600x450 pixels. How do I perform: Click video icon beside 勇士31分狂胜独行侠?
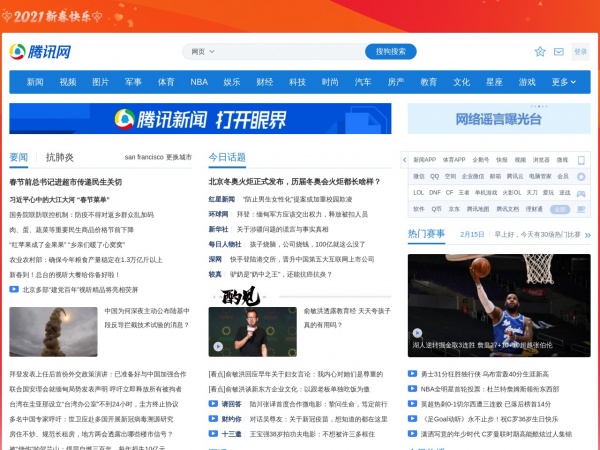click(412, 373)
